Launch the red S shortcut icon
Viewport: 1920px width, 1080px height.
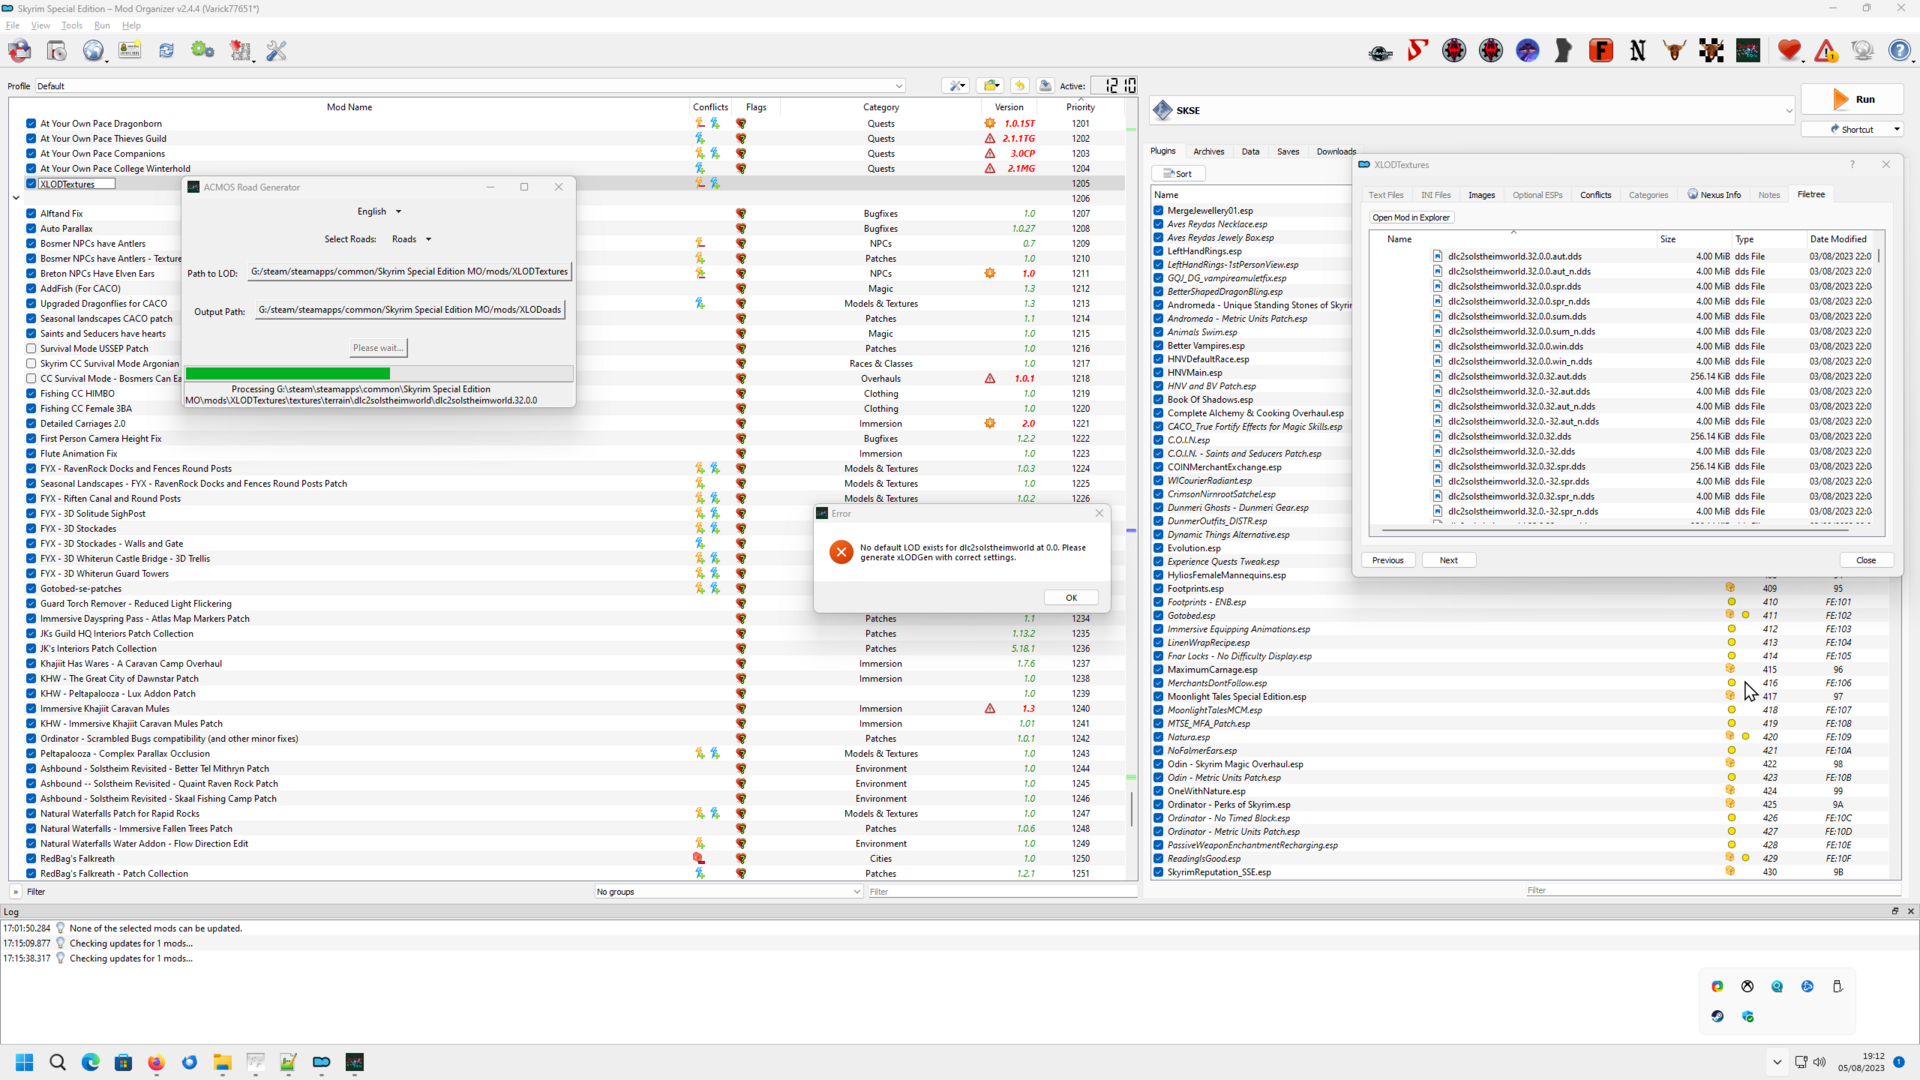[x=1418, y=50]
